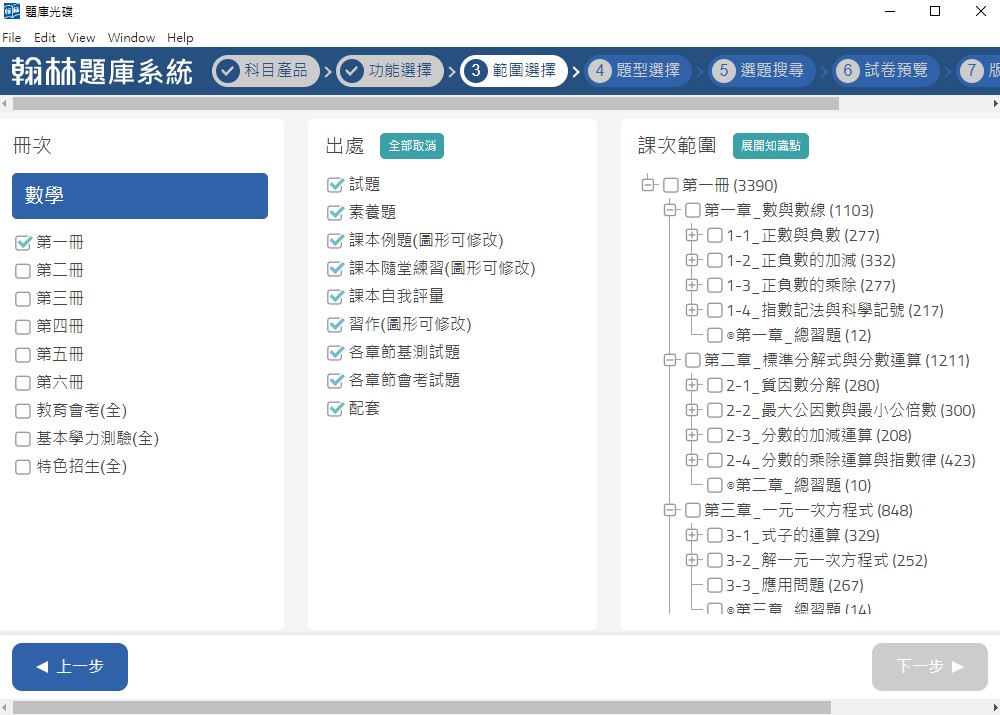Viewport: 1000px width, 715px height.
Task: Click the 展開知識點 button
Action: click(x=770, y=146)
